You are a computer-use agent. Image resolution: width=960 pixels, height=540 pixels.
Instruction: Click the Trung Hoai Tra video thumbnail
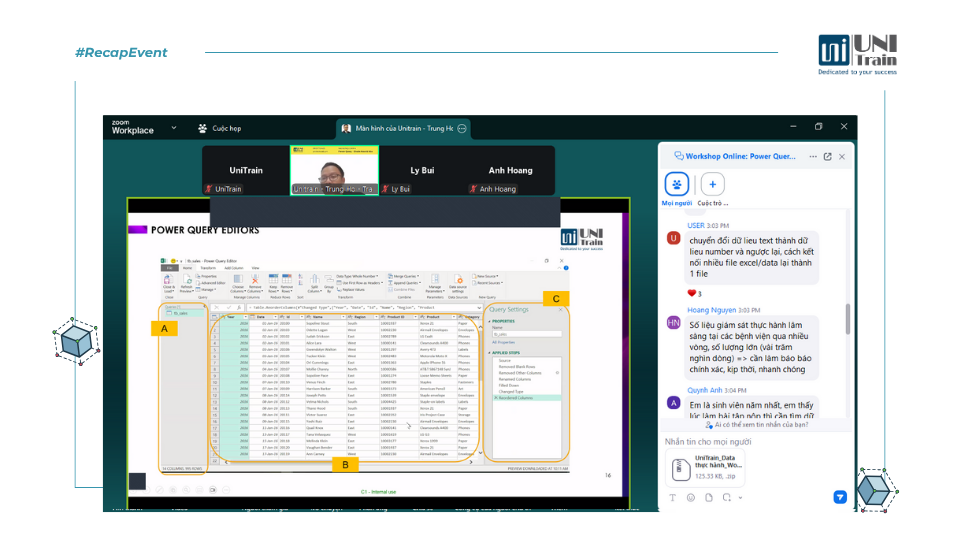[334, 170]
